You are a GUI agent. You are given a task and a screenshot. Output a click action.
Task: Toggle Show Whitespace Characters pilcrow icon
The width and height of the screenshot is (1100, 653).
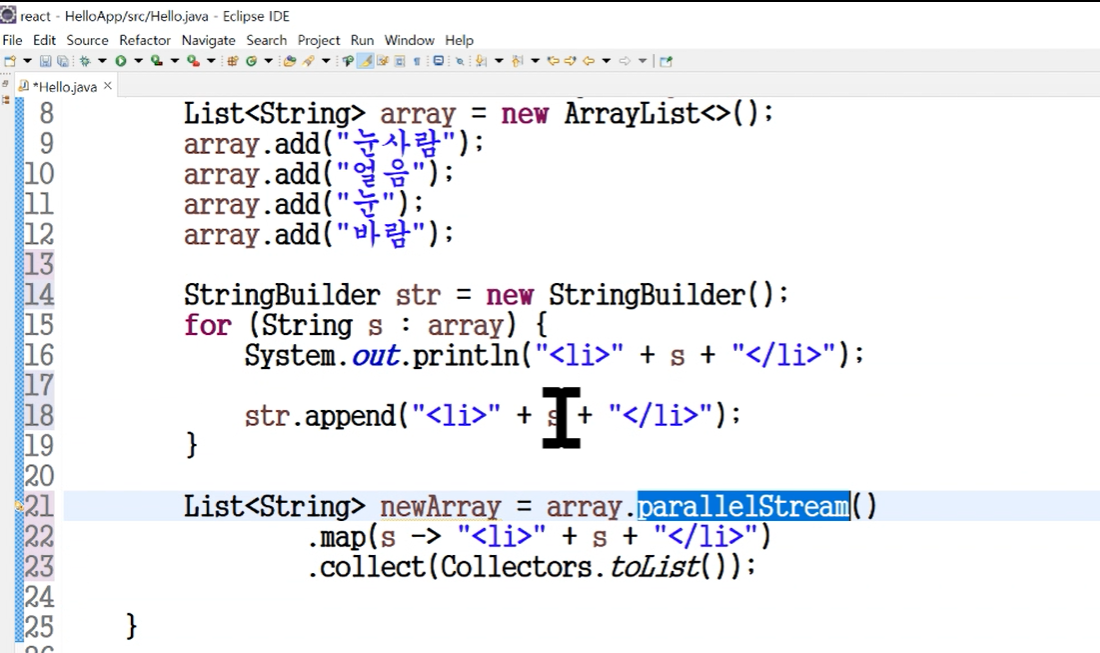click(x=416, y=61)
